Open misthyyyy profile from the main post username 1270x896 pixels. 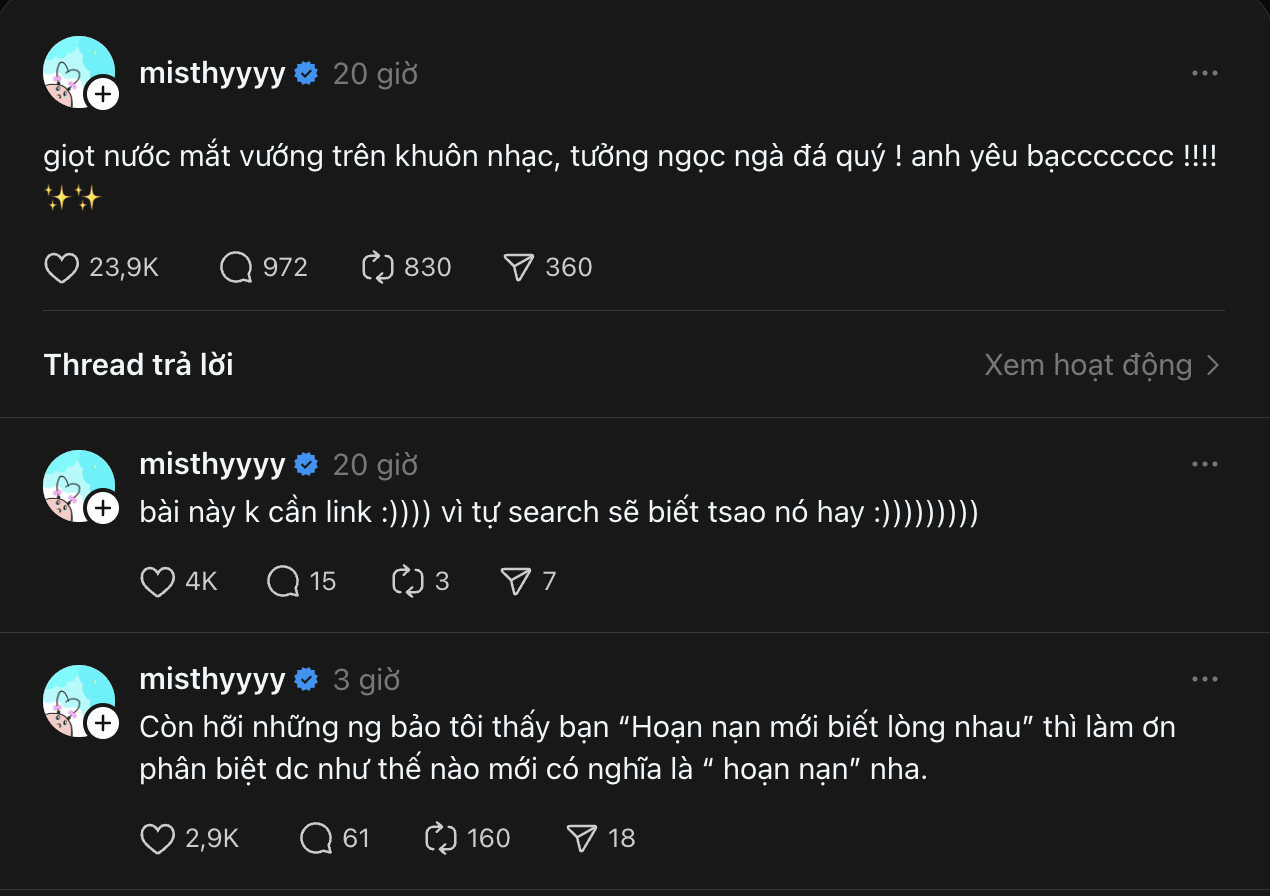(x=212, y=74)
